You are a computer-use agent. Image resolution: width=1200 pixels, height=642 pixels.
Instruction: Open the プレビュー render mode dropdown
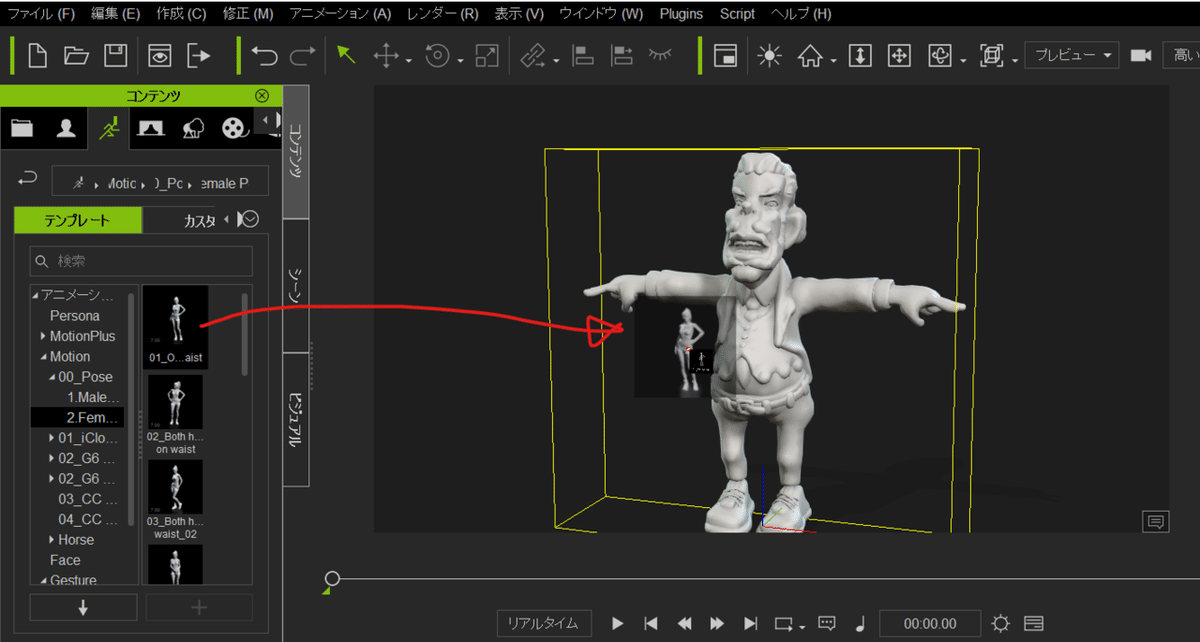(1072, 56)
